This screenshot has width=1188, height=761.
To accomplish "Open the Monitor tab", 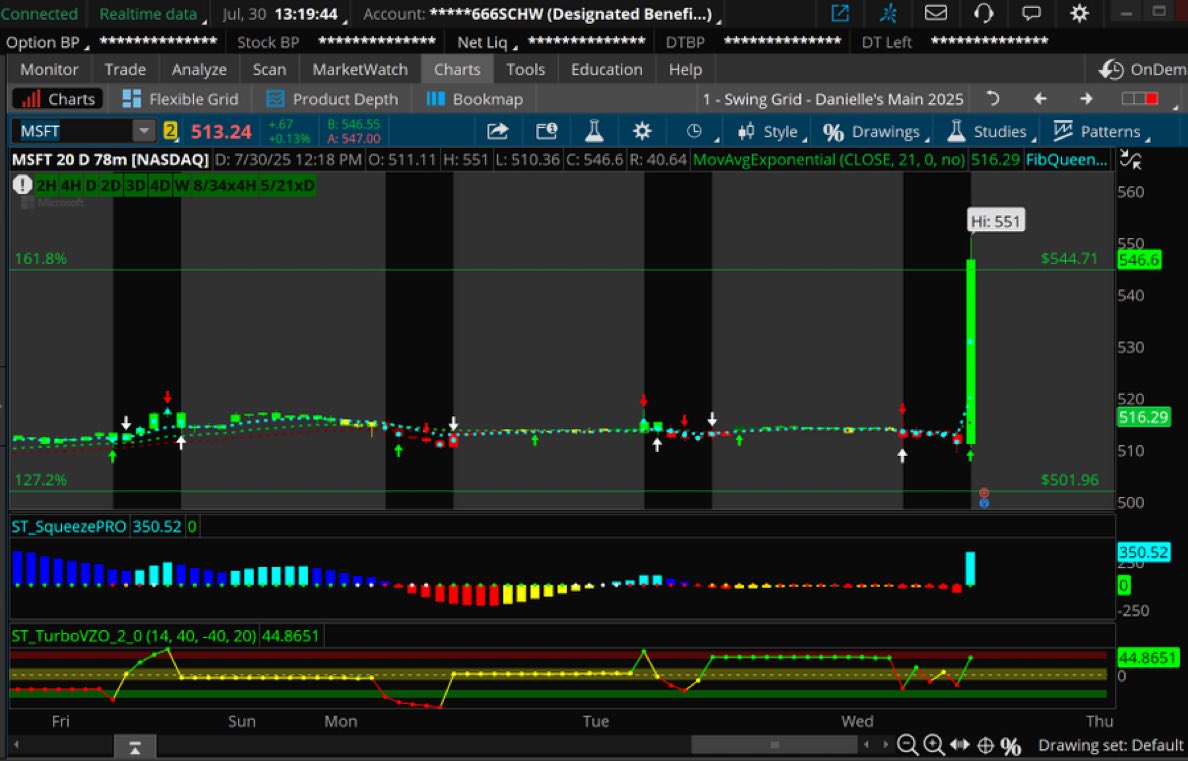I will [x=49, y=70].
